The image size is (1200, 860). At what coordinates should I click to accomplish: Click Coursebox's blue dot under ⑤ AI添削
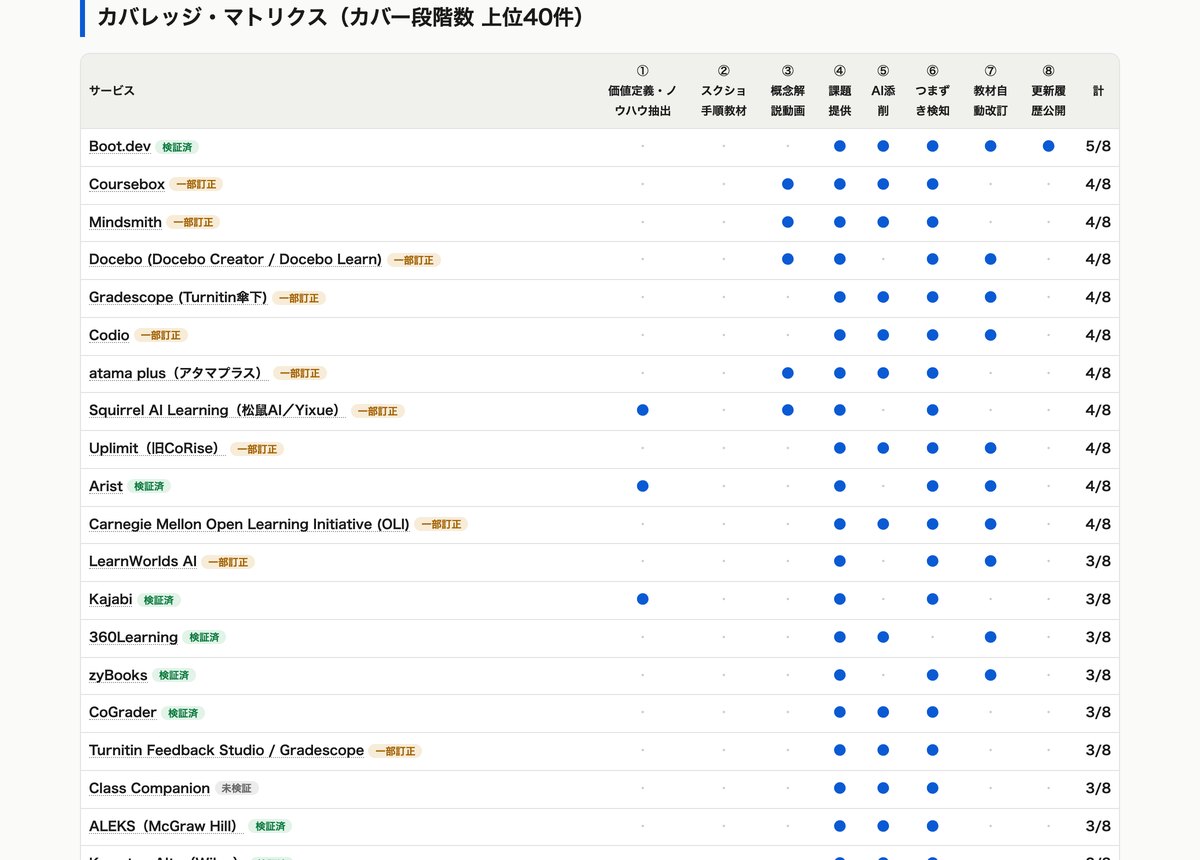883,184
